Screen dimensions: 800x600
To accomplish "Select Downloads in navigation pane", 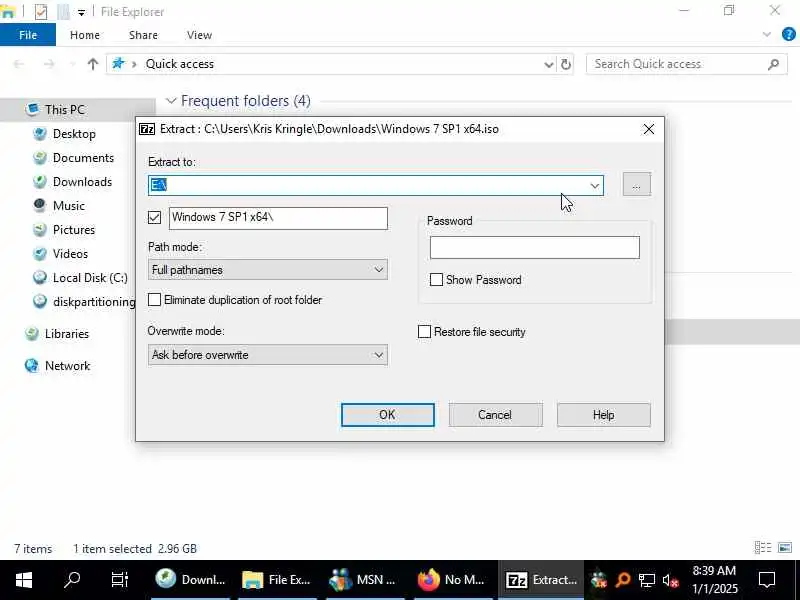I will coord(82,182).
